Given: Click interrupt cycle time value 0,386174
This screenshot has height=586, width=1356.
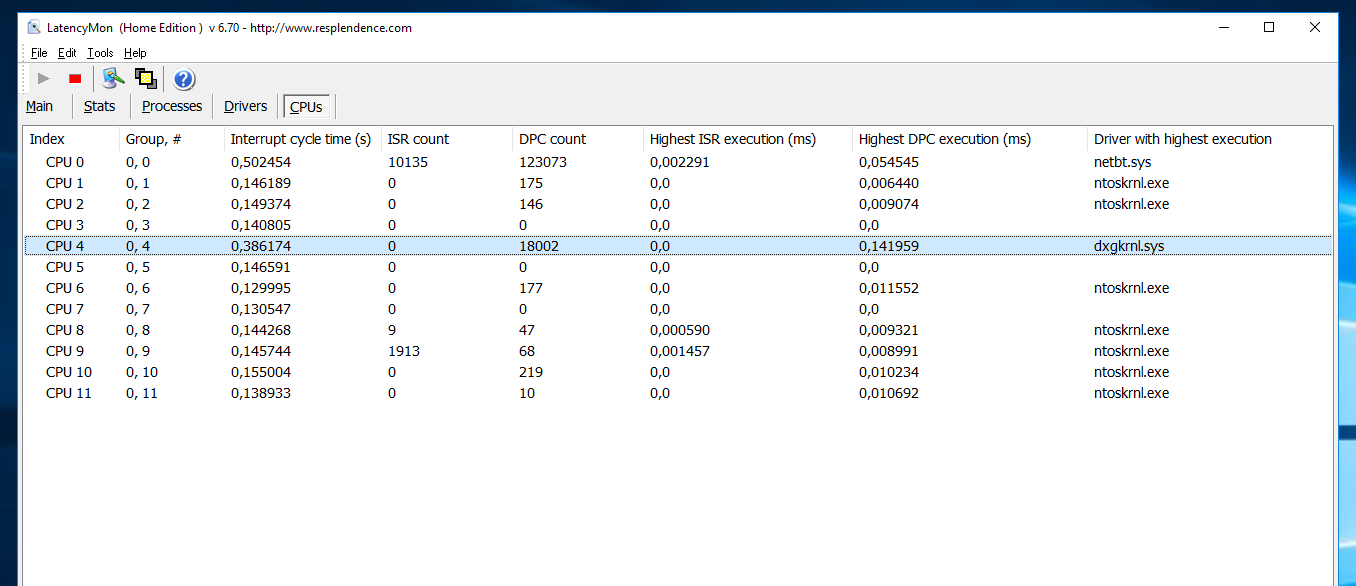Looking at the screenshot, I should click(x=261, y=246).
